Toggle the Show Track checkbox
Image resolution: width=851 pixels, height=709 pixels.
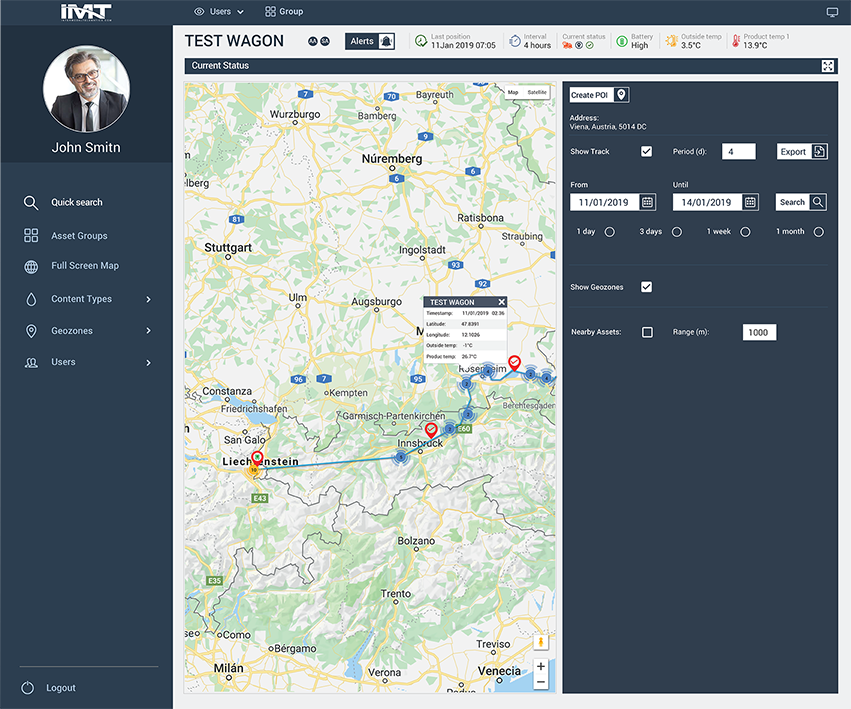point(646,151)
